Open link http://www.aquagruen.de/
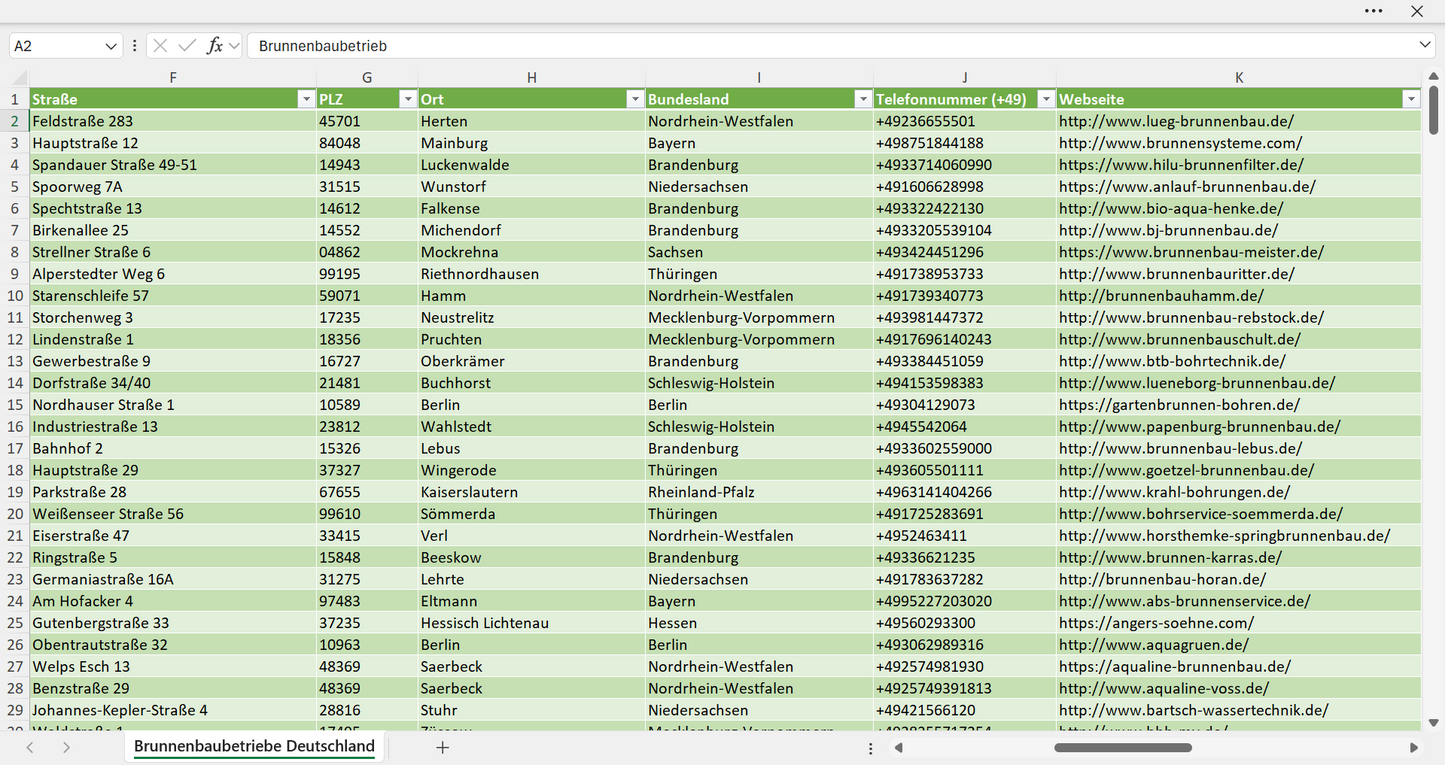This screenshot has width=1445, height=765. click(x=1153, y=645)
